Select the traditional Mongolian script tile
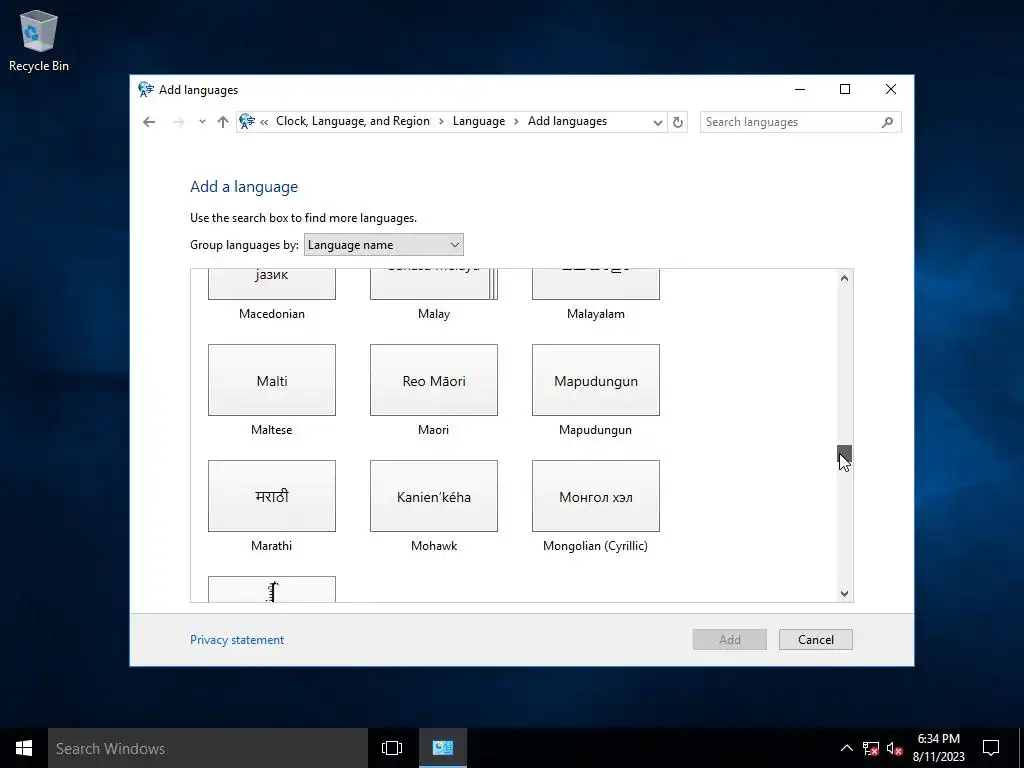The height and width of the screenshot is (768, 1024). [272, 589]
